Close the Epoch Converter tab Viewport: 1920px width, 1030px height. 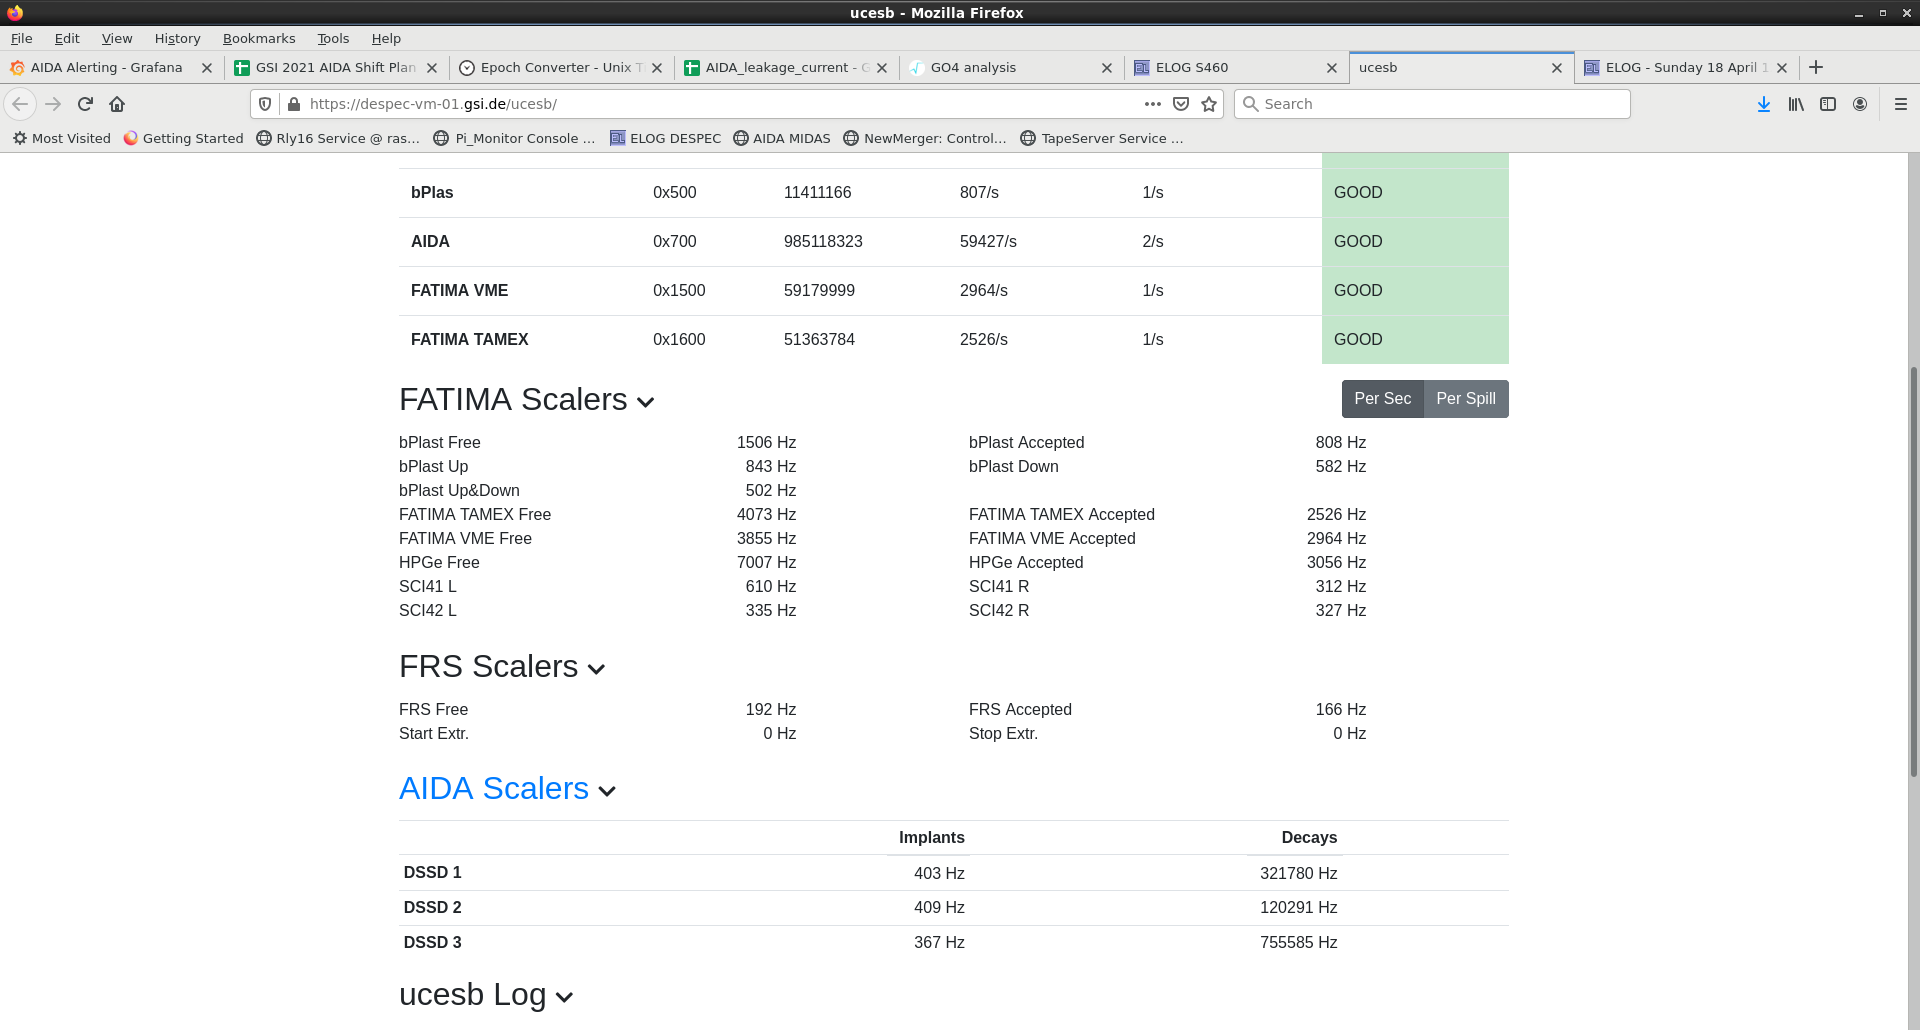[x=657, y=68]
